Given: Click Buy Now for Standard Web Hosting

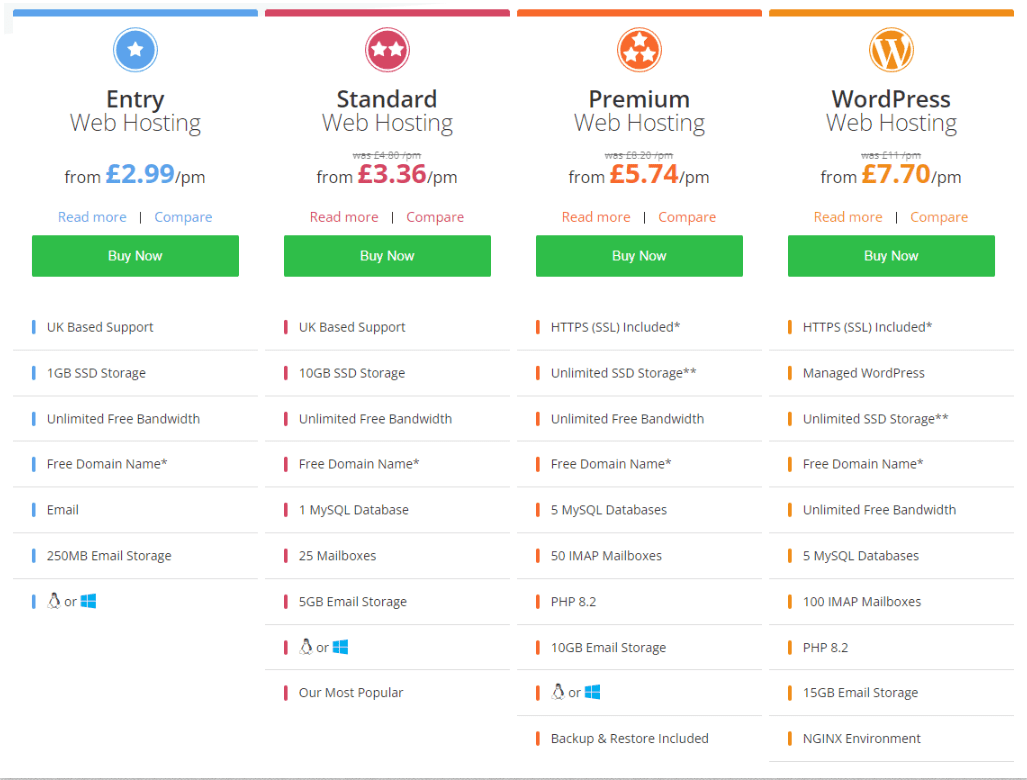Looking at the screenshot, I should coord(387,256).
